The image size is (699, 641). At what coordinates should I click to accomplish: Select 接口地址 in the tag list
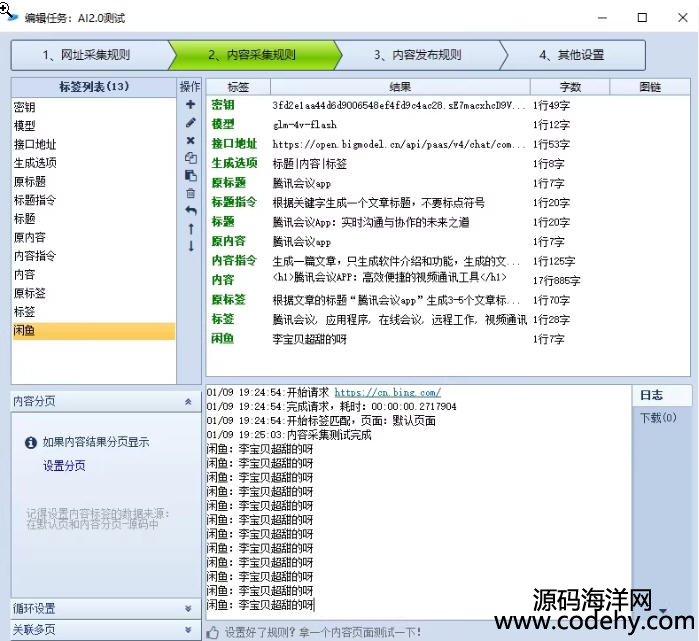94,144
